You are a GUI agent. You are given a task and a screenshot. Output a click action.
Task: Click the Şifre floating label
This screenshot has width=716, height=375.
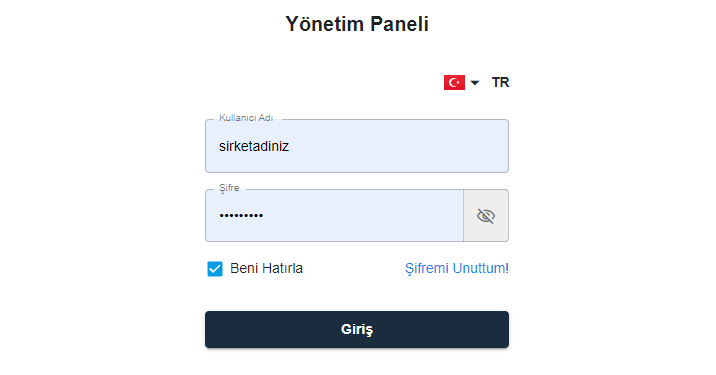coord(229,188)
